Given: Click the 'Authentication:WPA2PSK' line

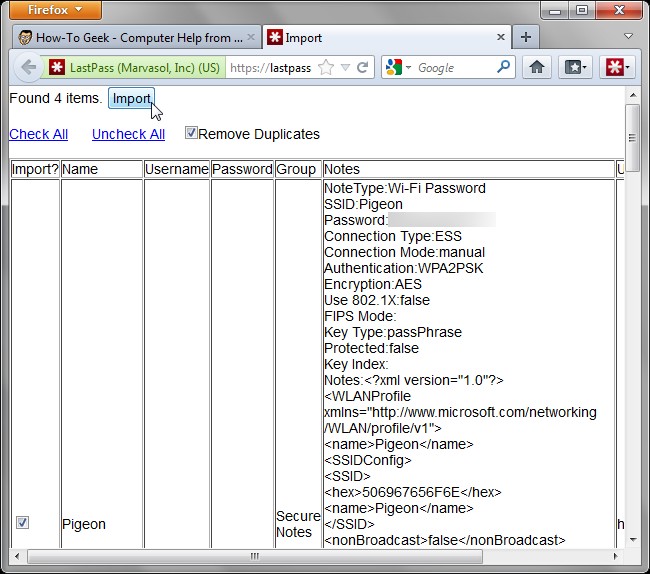Looking at the screenshot, I should tap(404, 268).
